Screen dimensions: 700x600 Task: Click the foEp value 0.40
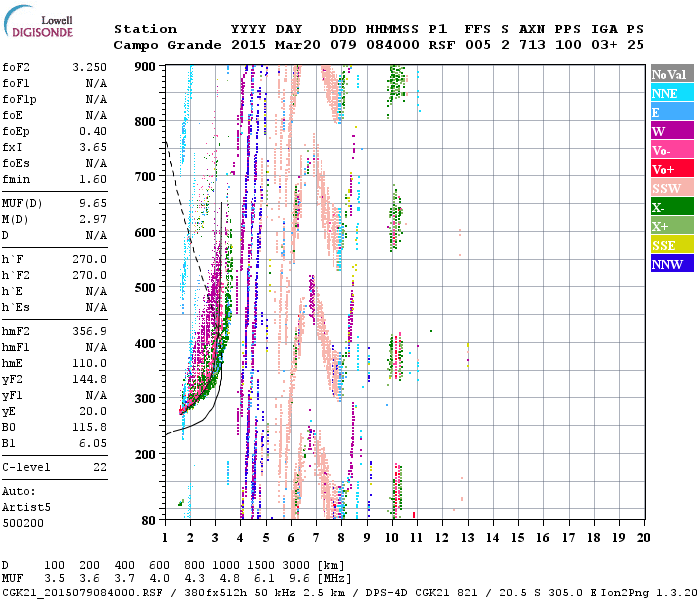tap(93, 131)
